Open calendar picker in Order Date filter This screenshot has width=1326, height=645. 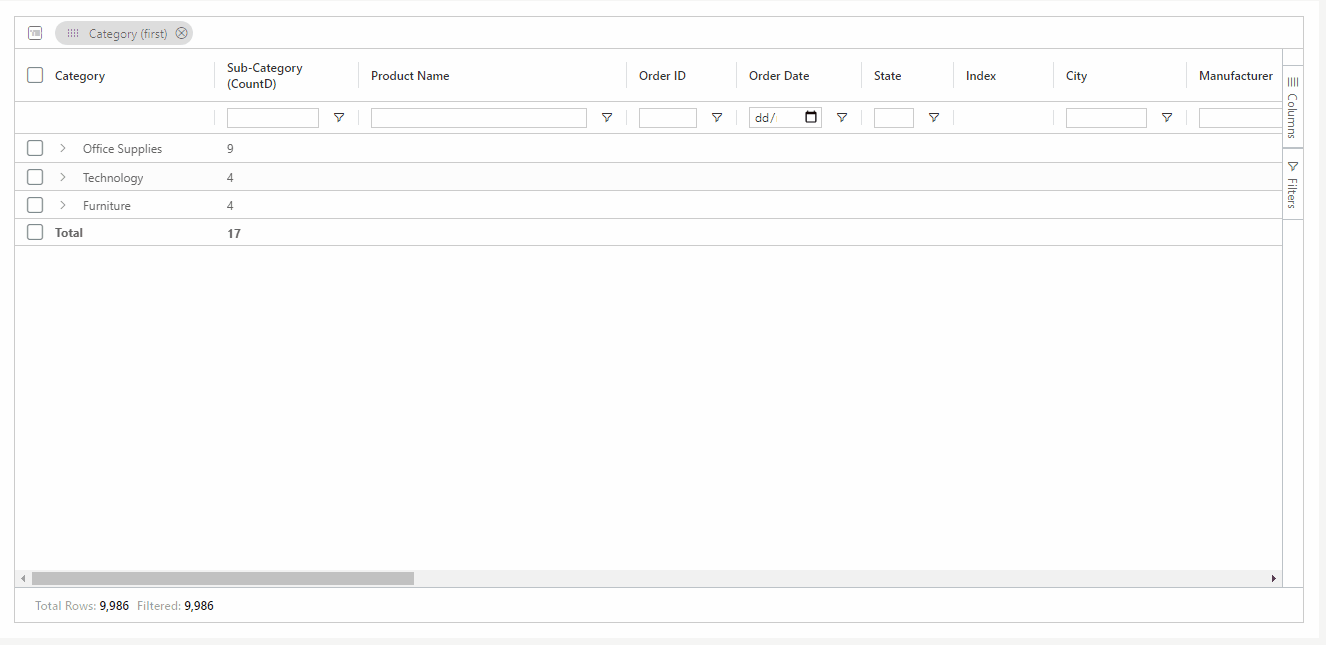811,117
